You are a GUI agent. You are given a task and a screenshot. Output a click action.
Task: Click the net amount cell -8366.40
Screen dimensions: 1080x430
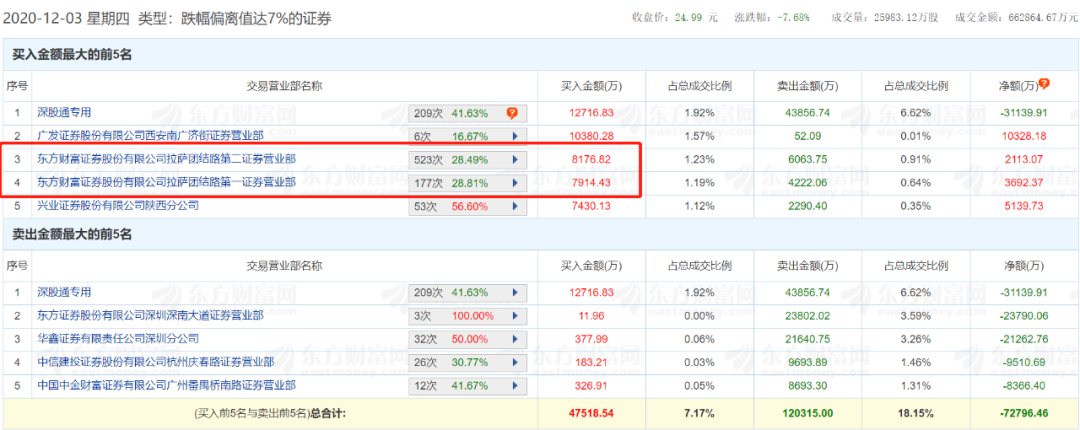pyautogui.click(x=1025, y=385)
